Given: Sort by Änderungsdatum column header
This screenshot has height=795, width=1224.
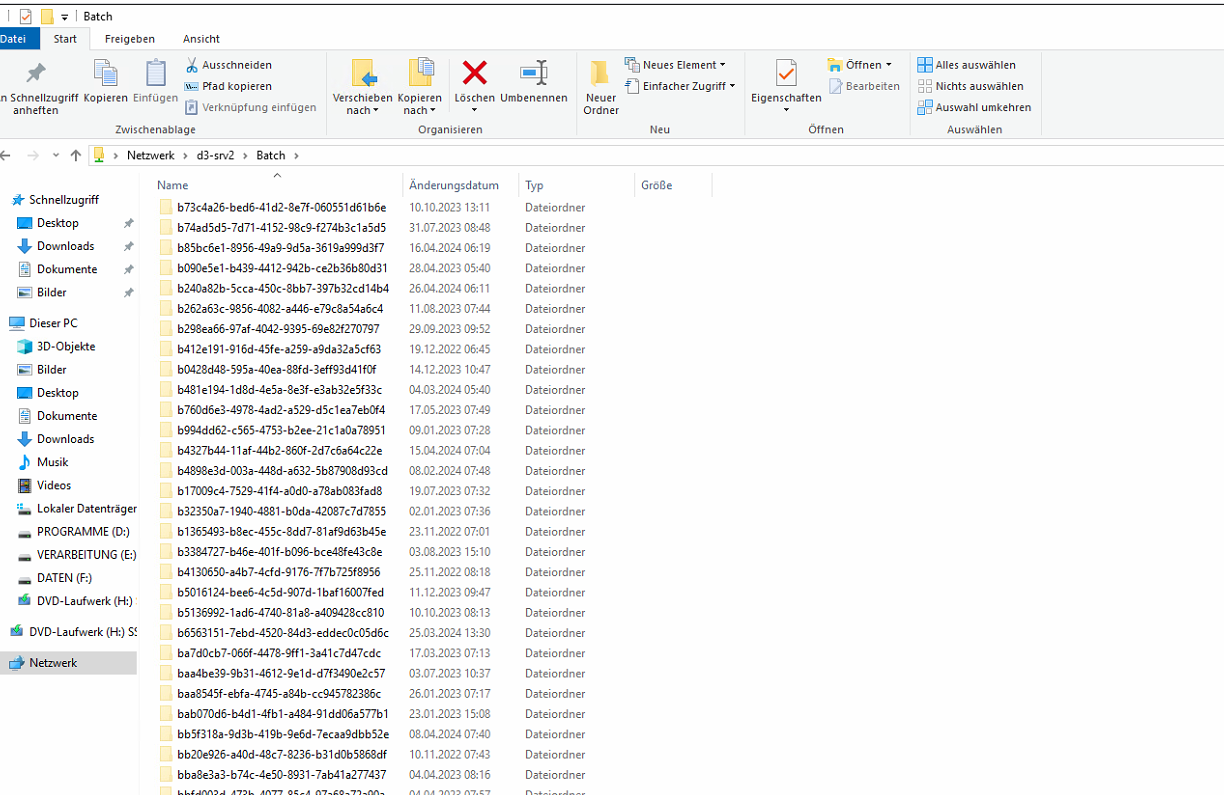Looking at the screenshot, I should tap(454, 185).
